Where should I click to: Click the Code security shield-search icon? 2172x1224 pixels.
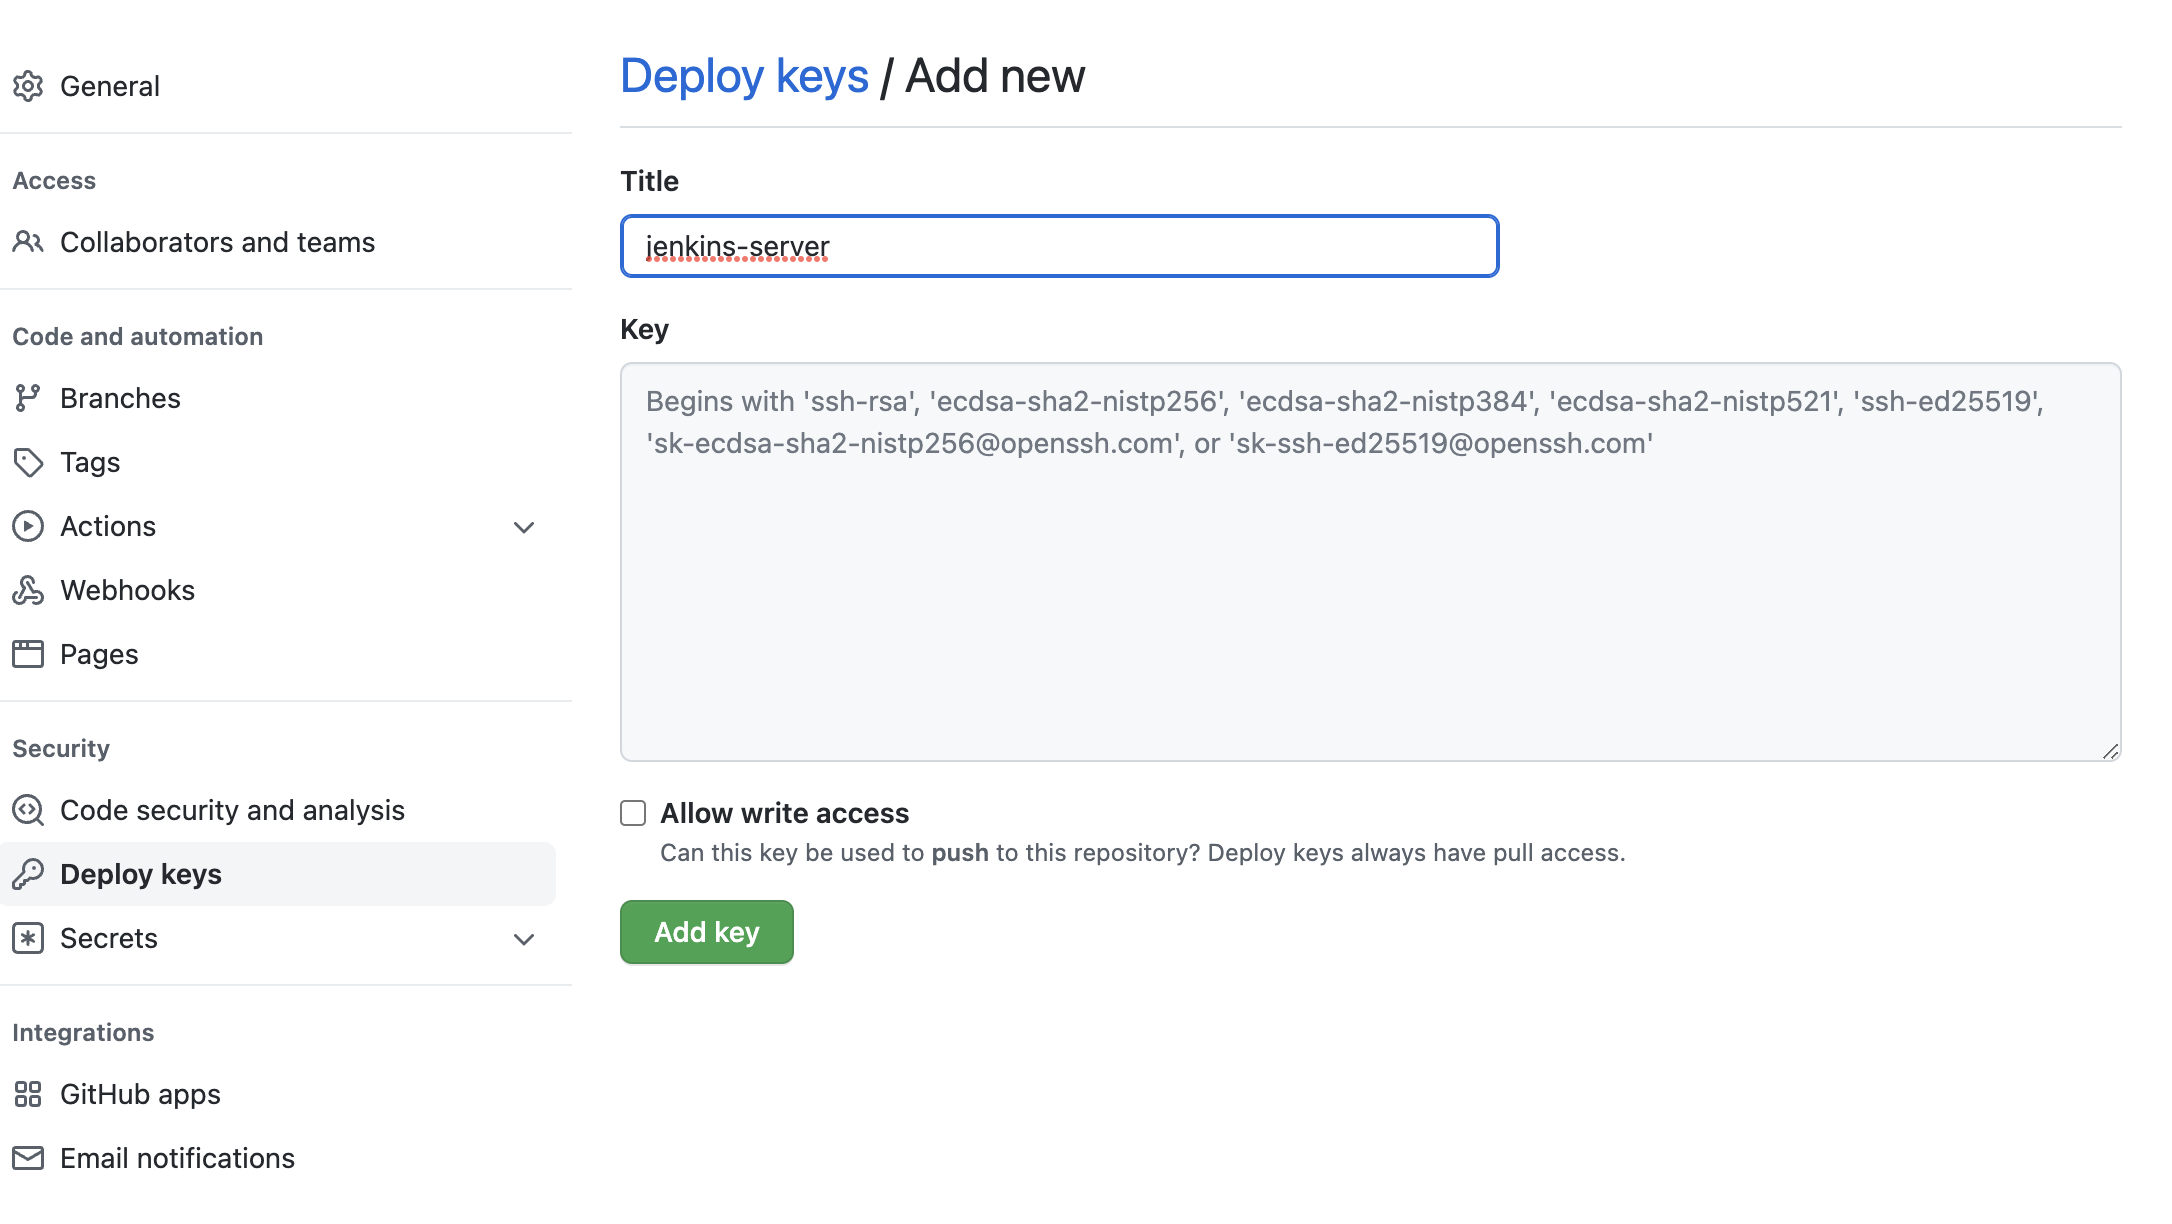point(28,810)
